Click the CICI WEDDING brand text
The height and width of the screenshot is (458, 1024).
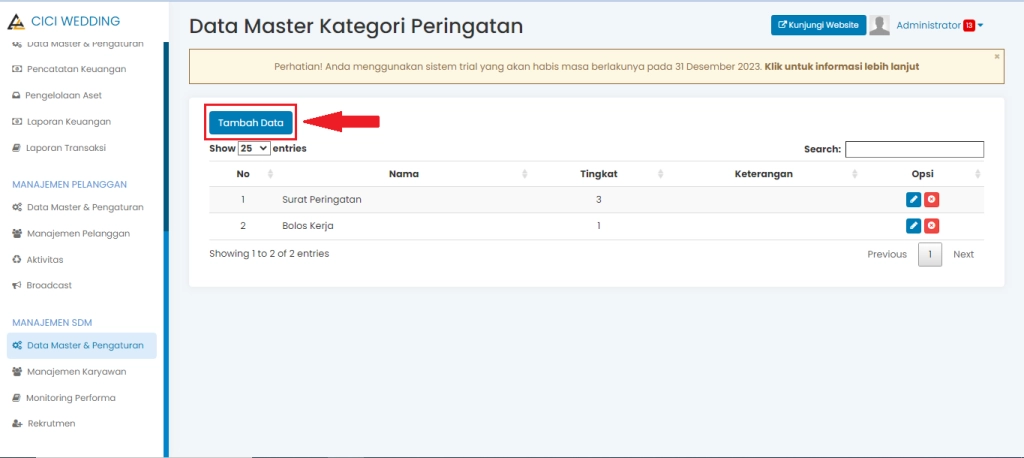click(76, 21)
